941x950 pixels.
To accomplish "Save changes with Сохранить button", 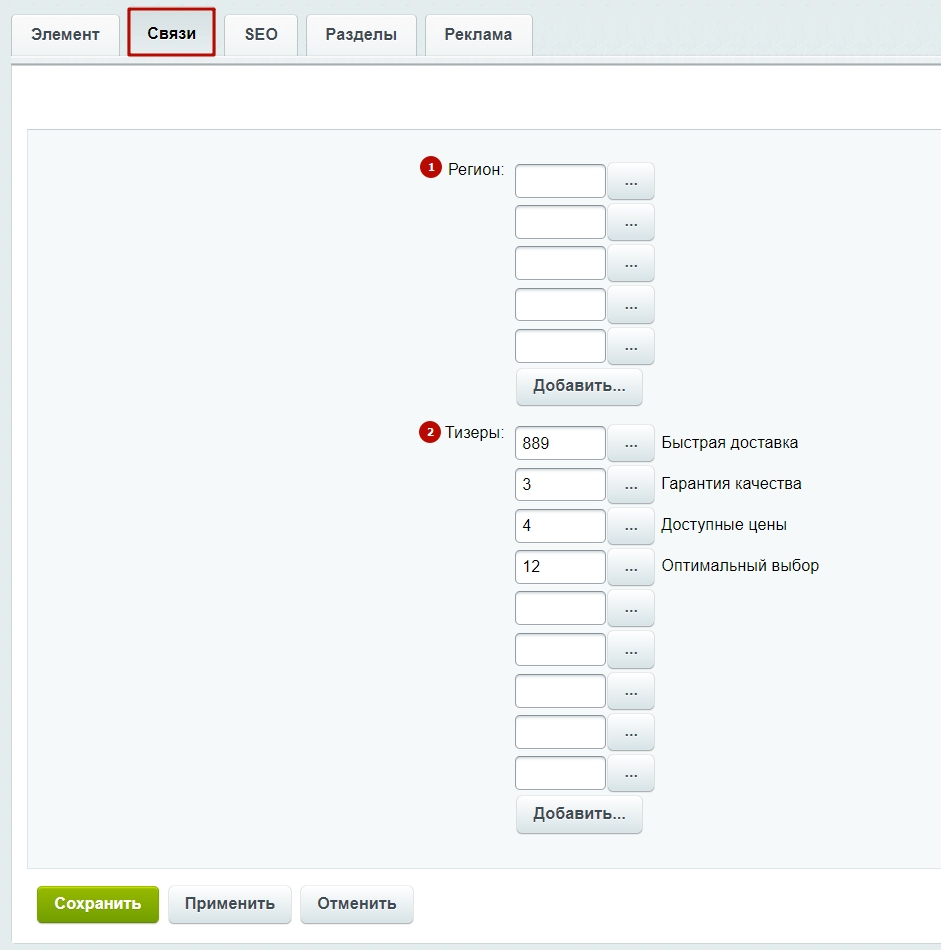I will [98, 905].
